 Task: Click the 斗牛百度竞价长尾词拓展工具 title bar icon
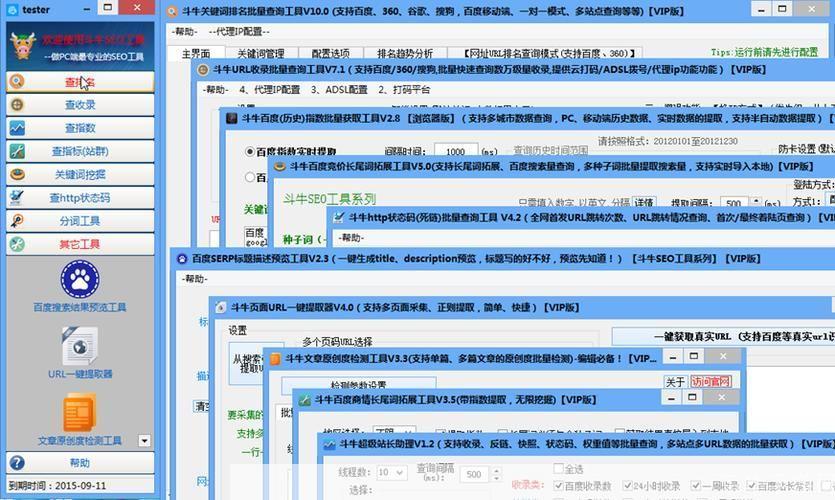pyautogui.click(x=280, y=167)
